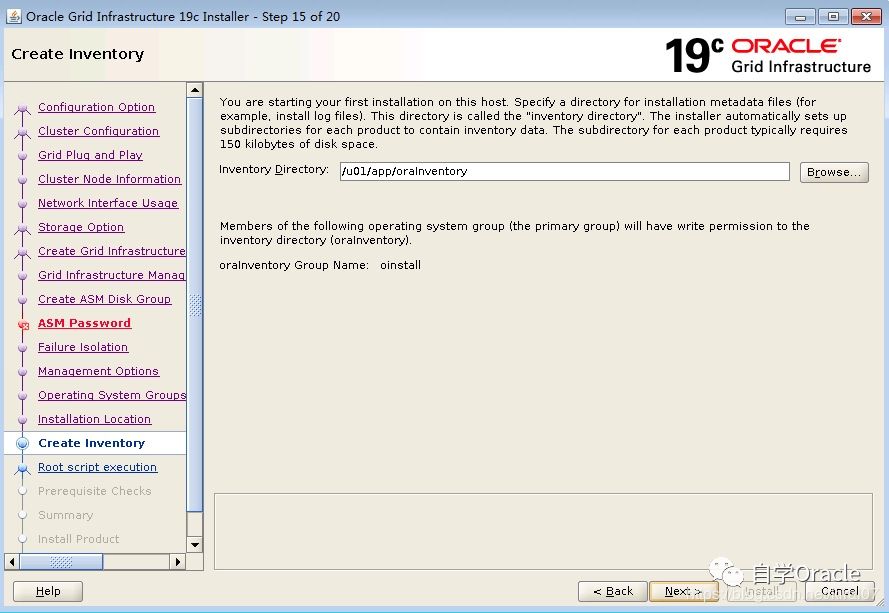The height and width of the screenshot is (613, 889).
Task: Click horizontal scrollbar left arrow
Action: (12, 562)
